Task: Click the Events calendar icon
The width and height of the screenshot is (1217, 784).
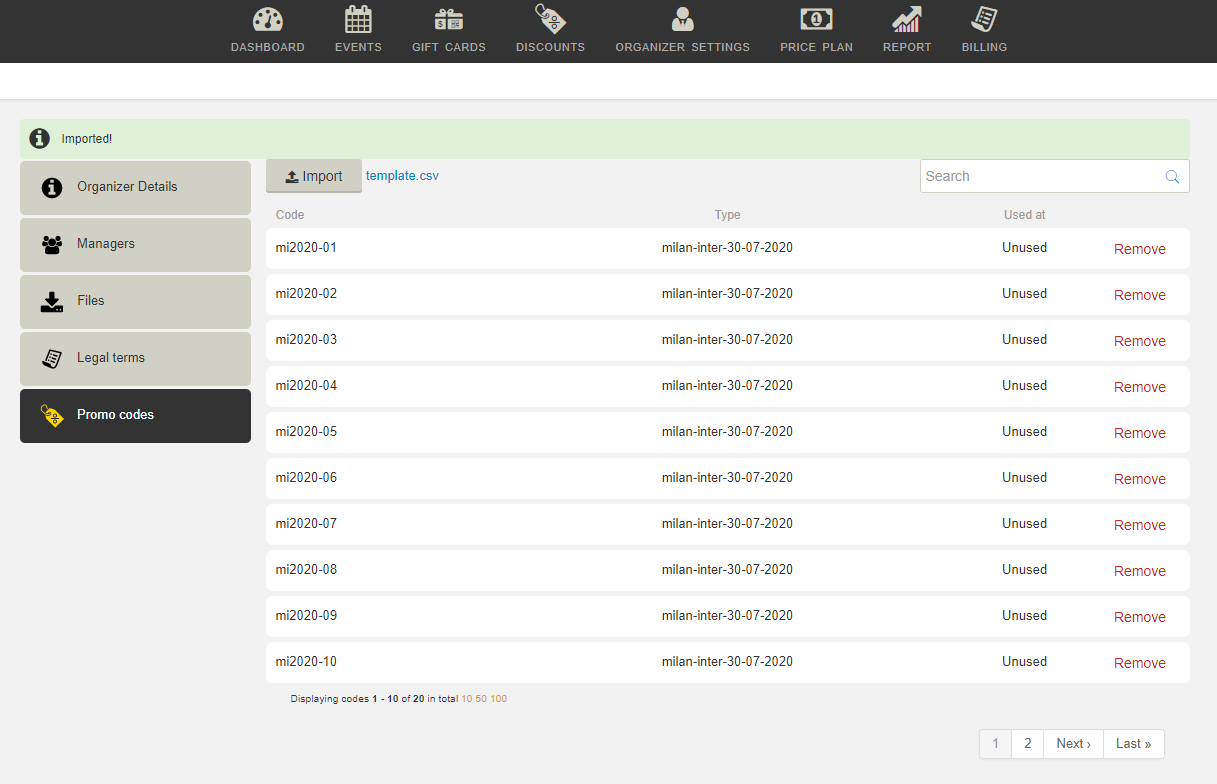Action: 358,19
